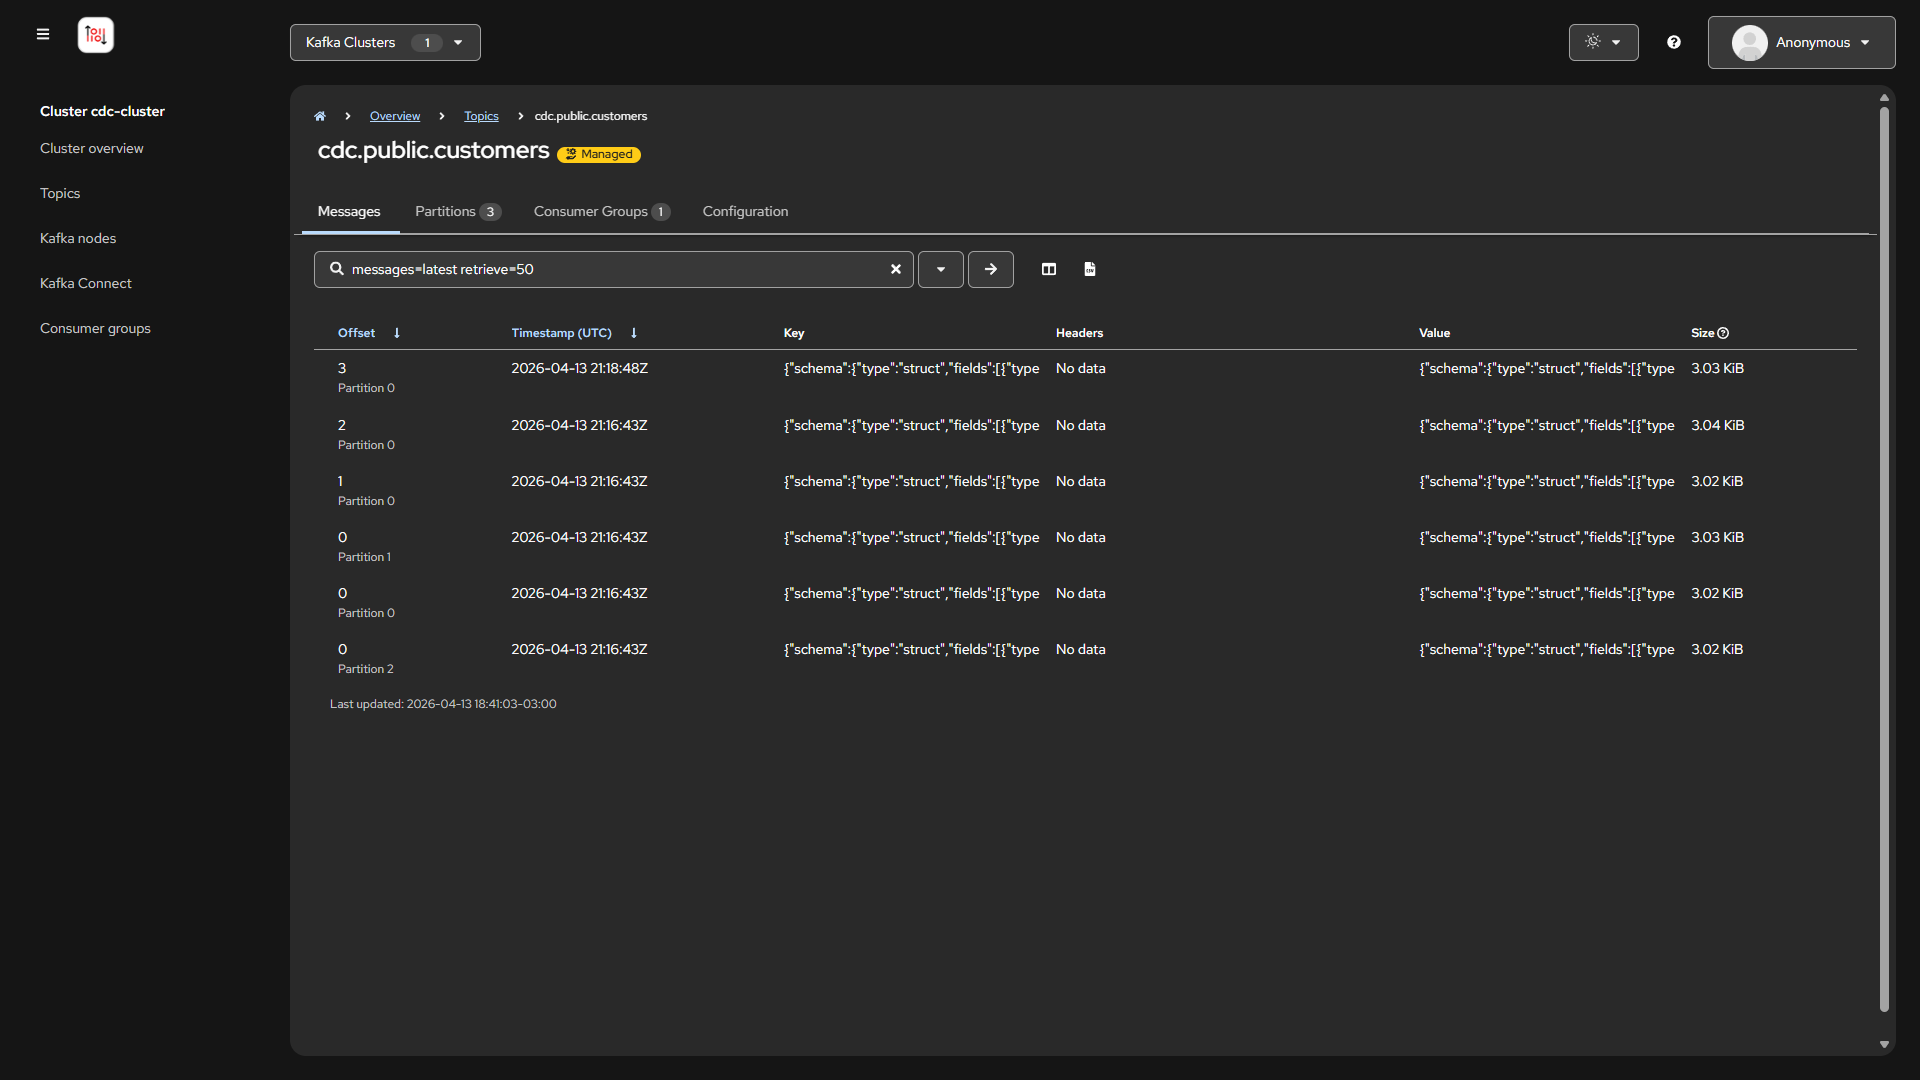The image size is (1920, 1080).
Task: Open the column management icon
Action: tap(1049, 269)
